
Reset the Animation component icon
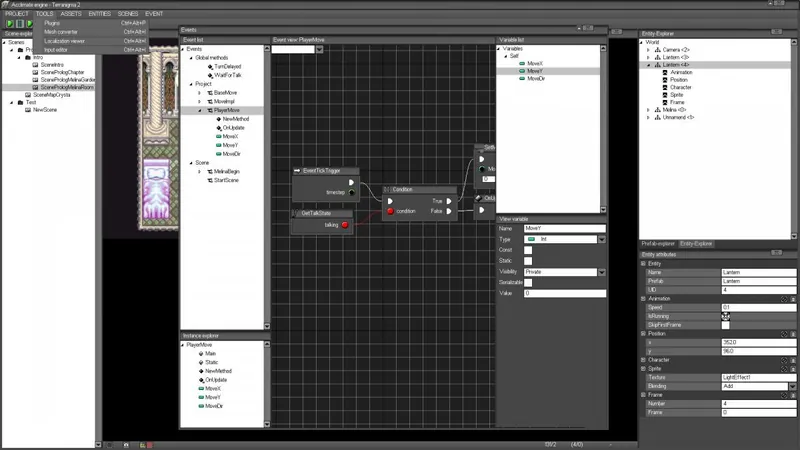click(x=785, y=299)
